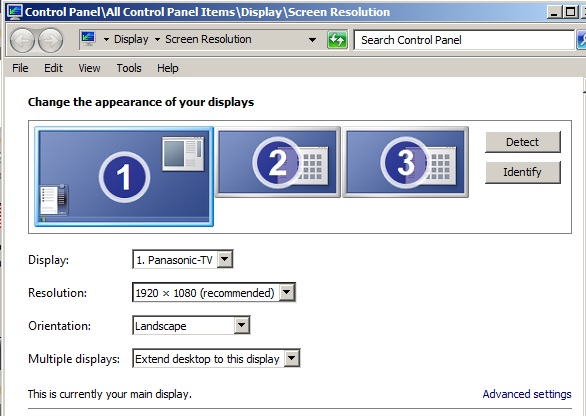Viewport: 586px width, 416px height.
Task: Click the arrow before Display in the breadcrumb
Action: tap(107, 40)
